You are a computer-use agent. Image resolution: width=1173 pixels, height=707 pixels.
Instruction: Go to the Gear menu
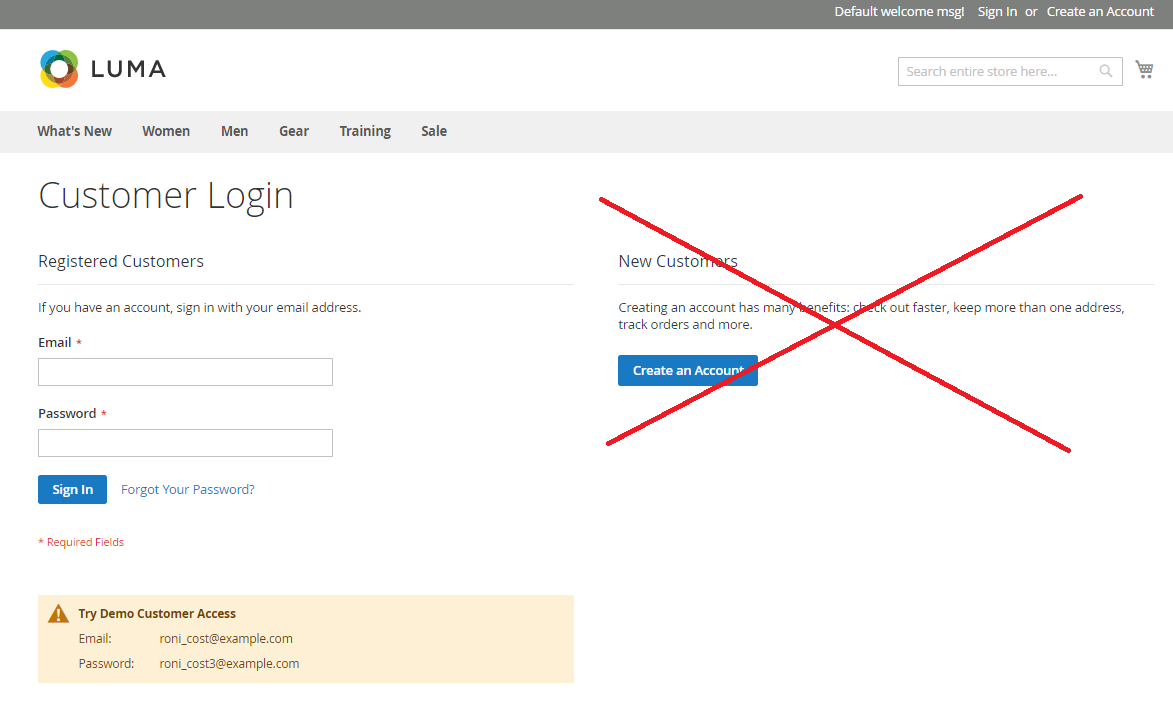click(294, 131)
